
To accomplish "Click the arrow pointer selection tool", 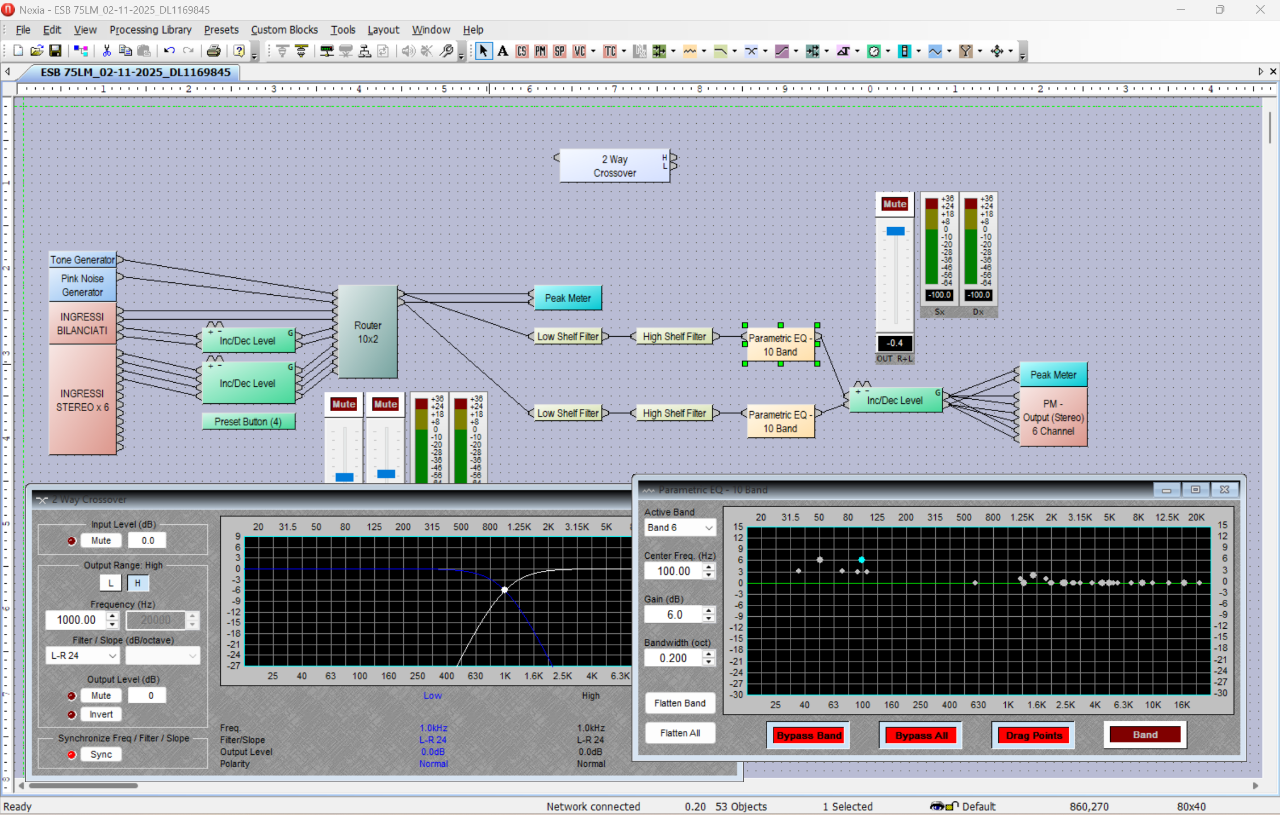I will pyautogui.click(x=484, y=51).
